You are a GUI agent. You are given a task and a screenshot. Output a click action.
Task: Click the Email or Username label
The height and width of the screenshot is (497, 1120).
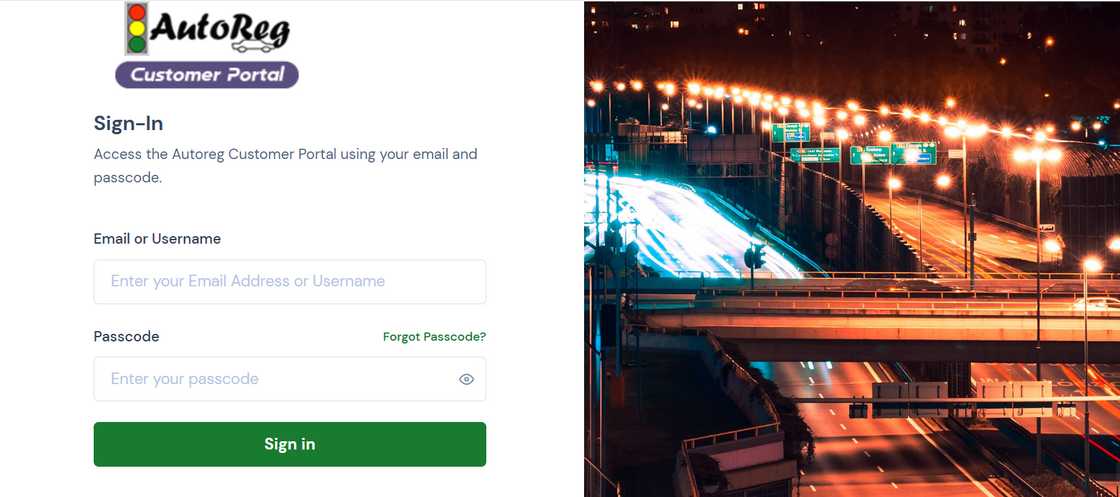coord(157,239)
